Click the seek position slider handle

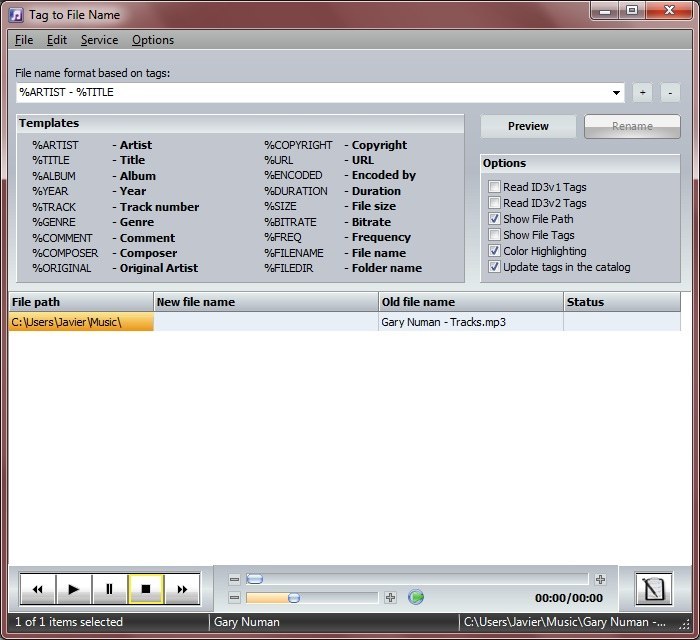[254, 579]
